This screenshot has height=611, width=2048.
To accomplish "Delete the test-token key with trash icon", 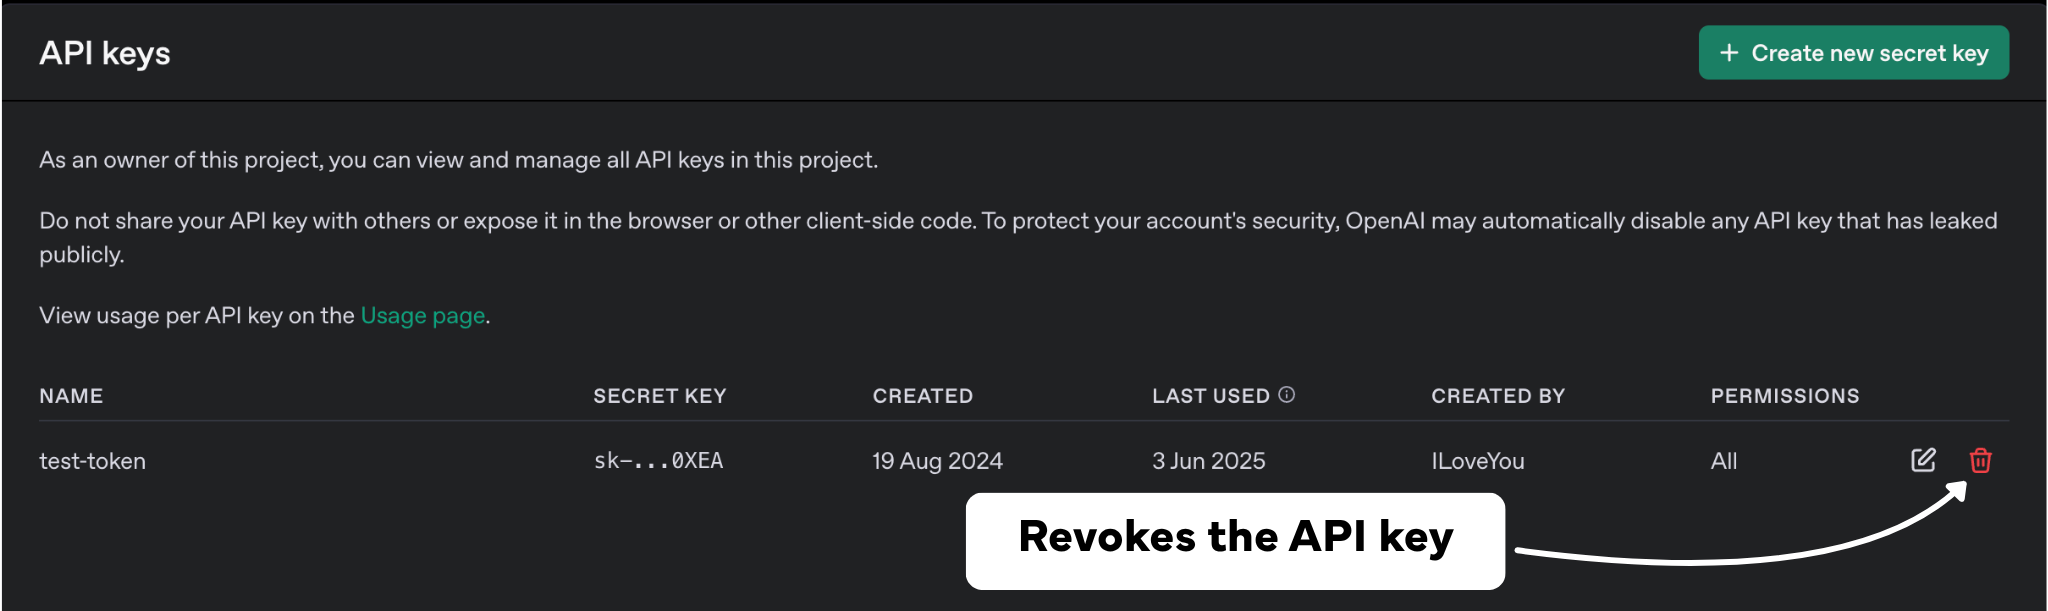I will pyautogui.click(x=1980, y=460).
